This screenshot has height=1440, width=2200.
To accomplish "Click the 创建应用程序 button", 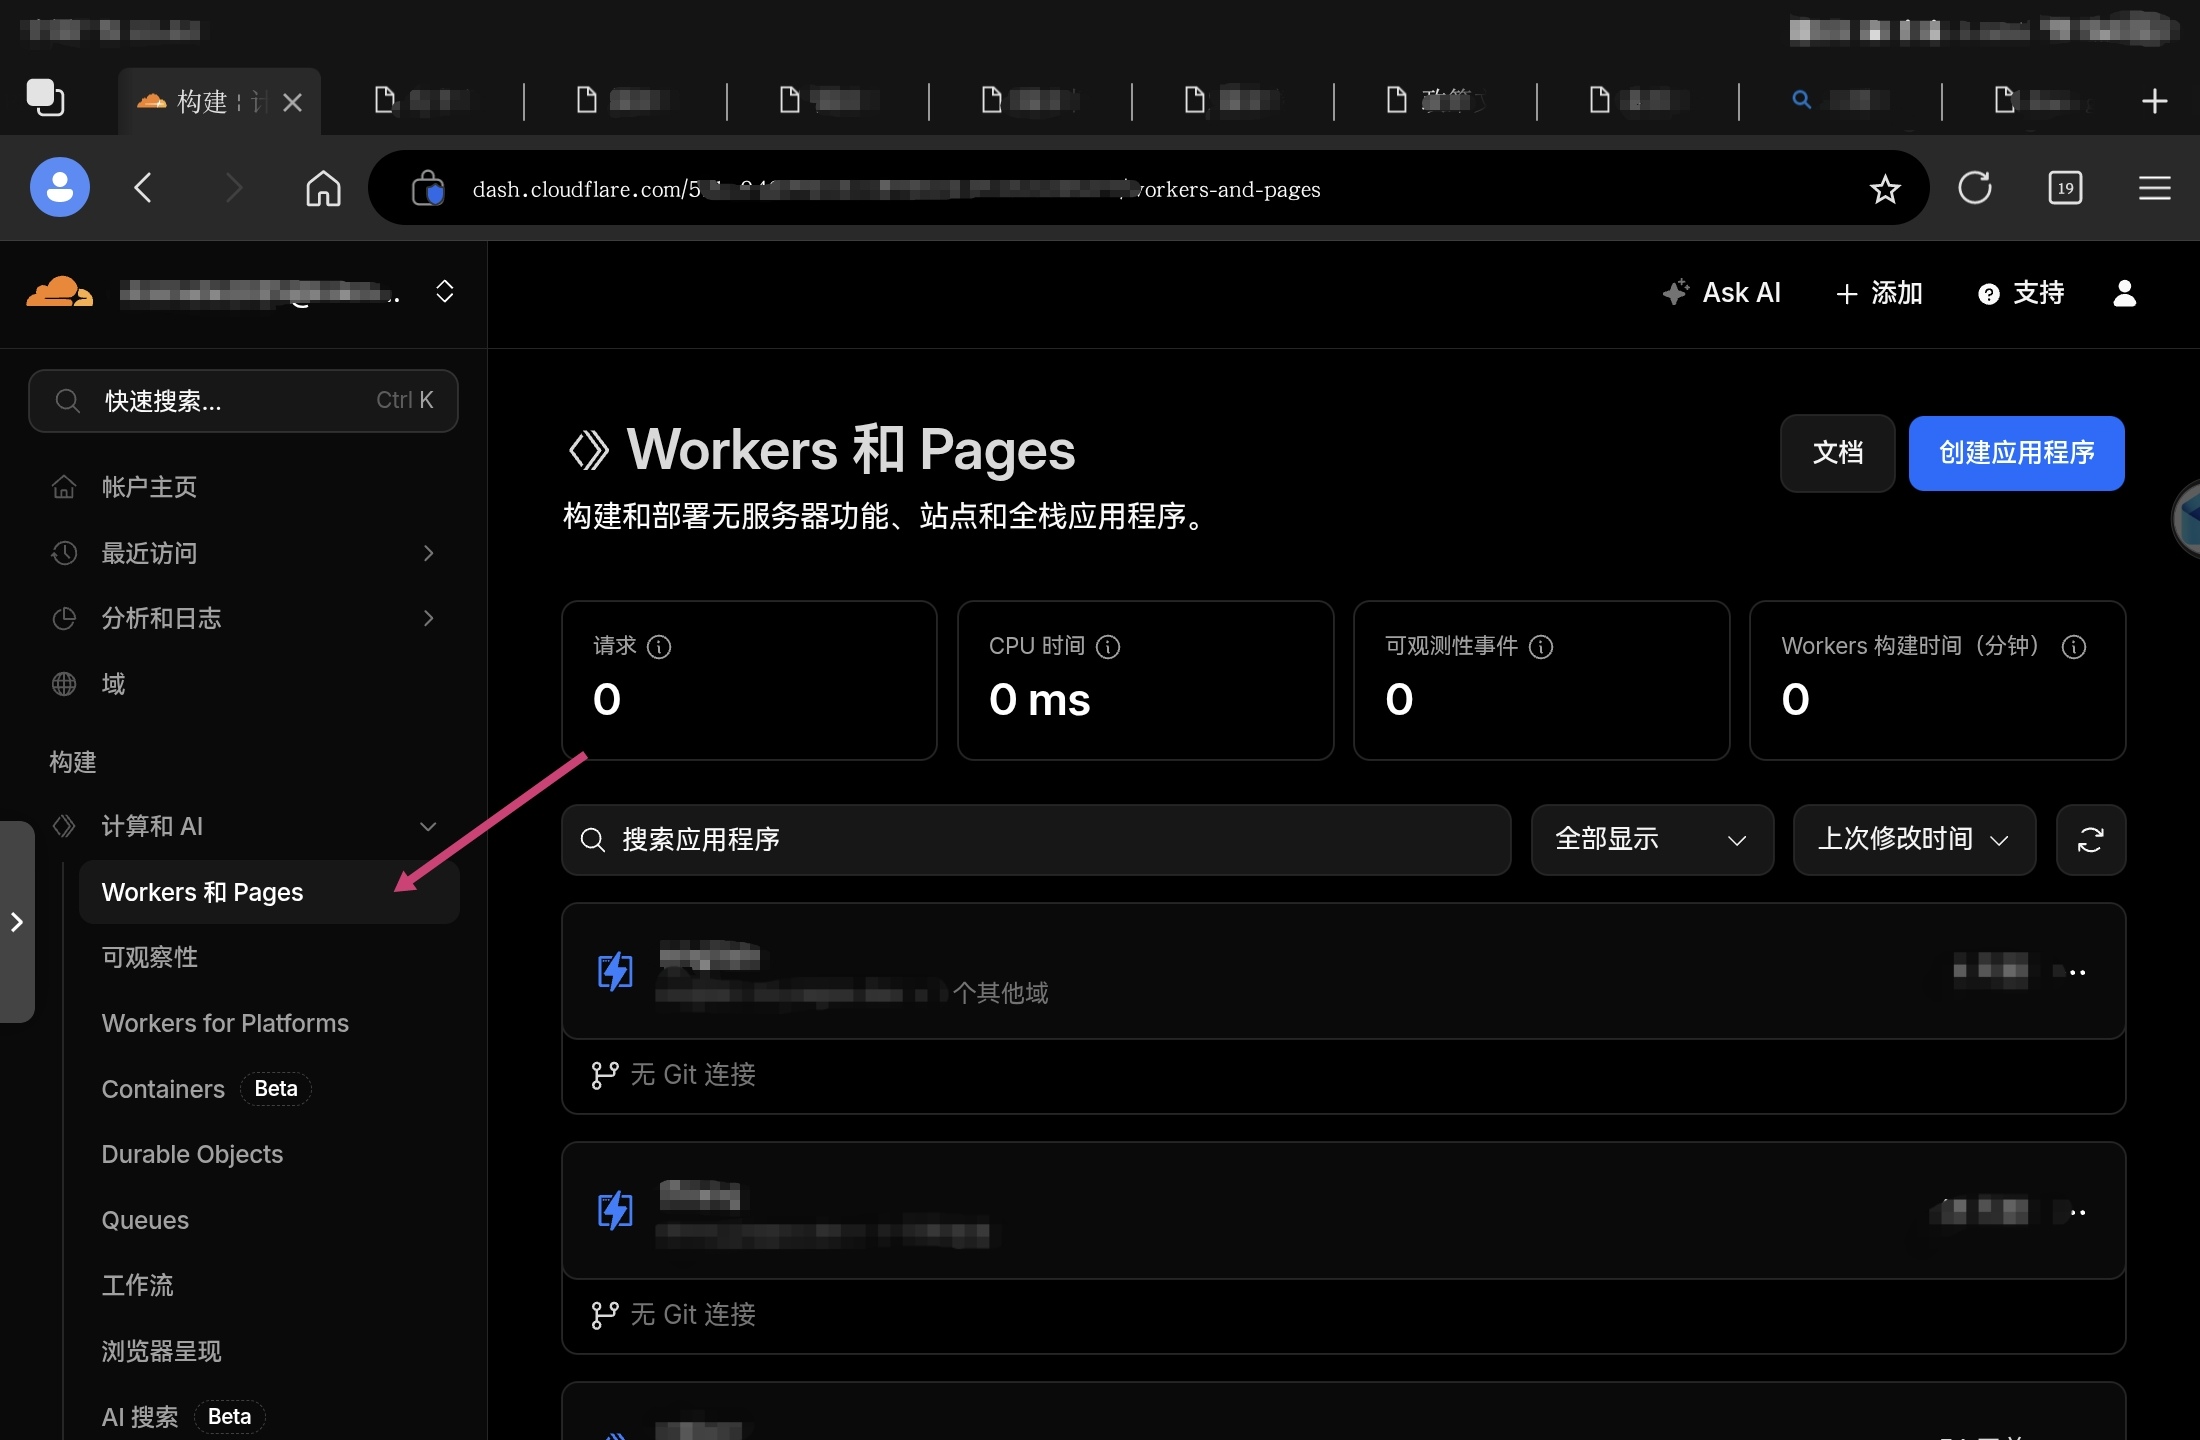I will [x=2016, y=453].
